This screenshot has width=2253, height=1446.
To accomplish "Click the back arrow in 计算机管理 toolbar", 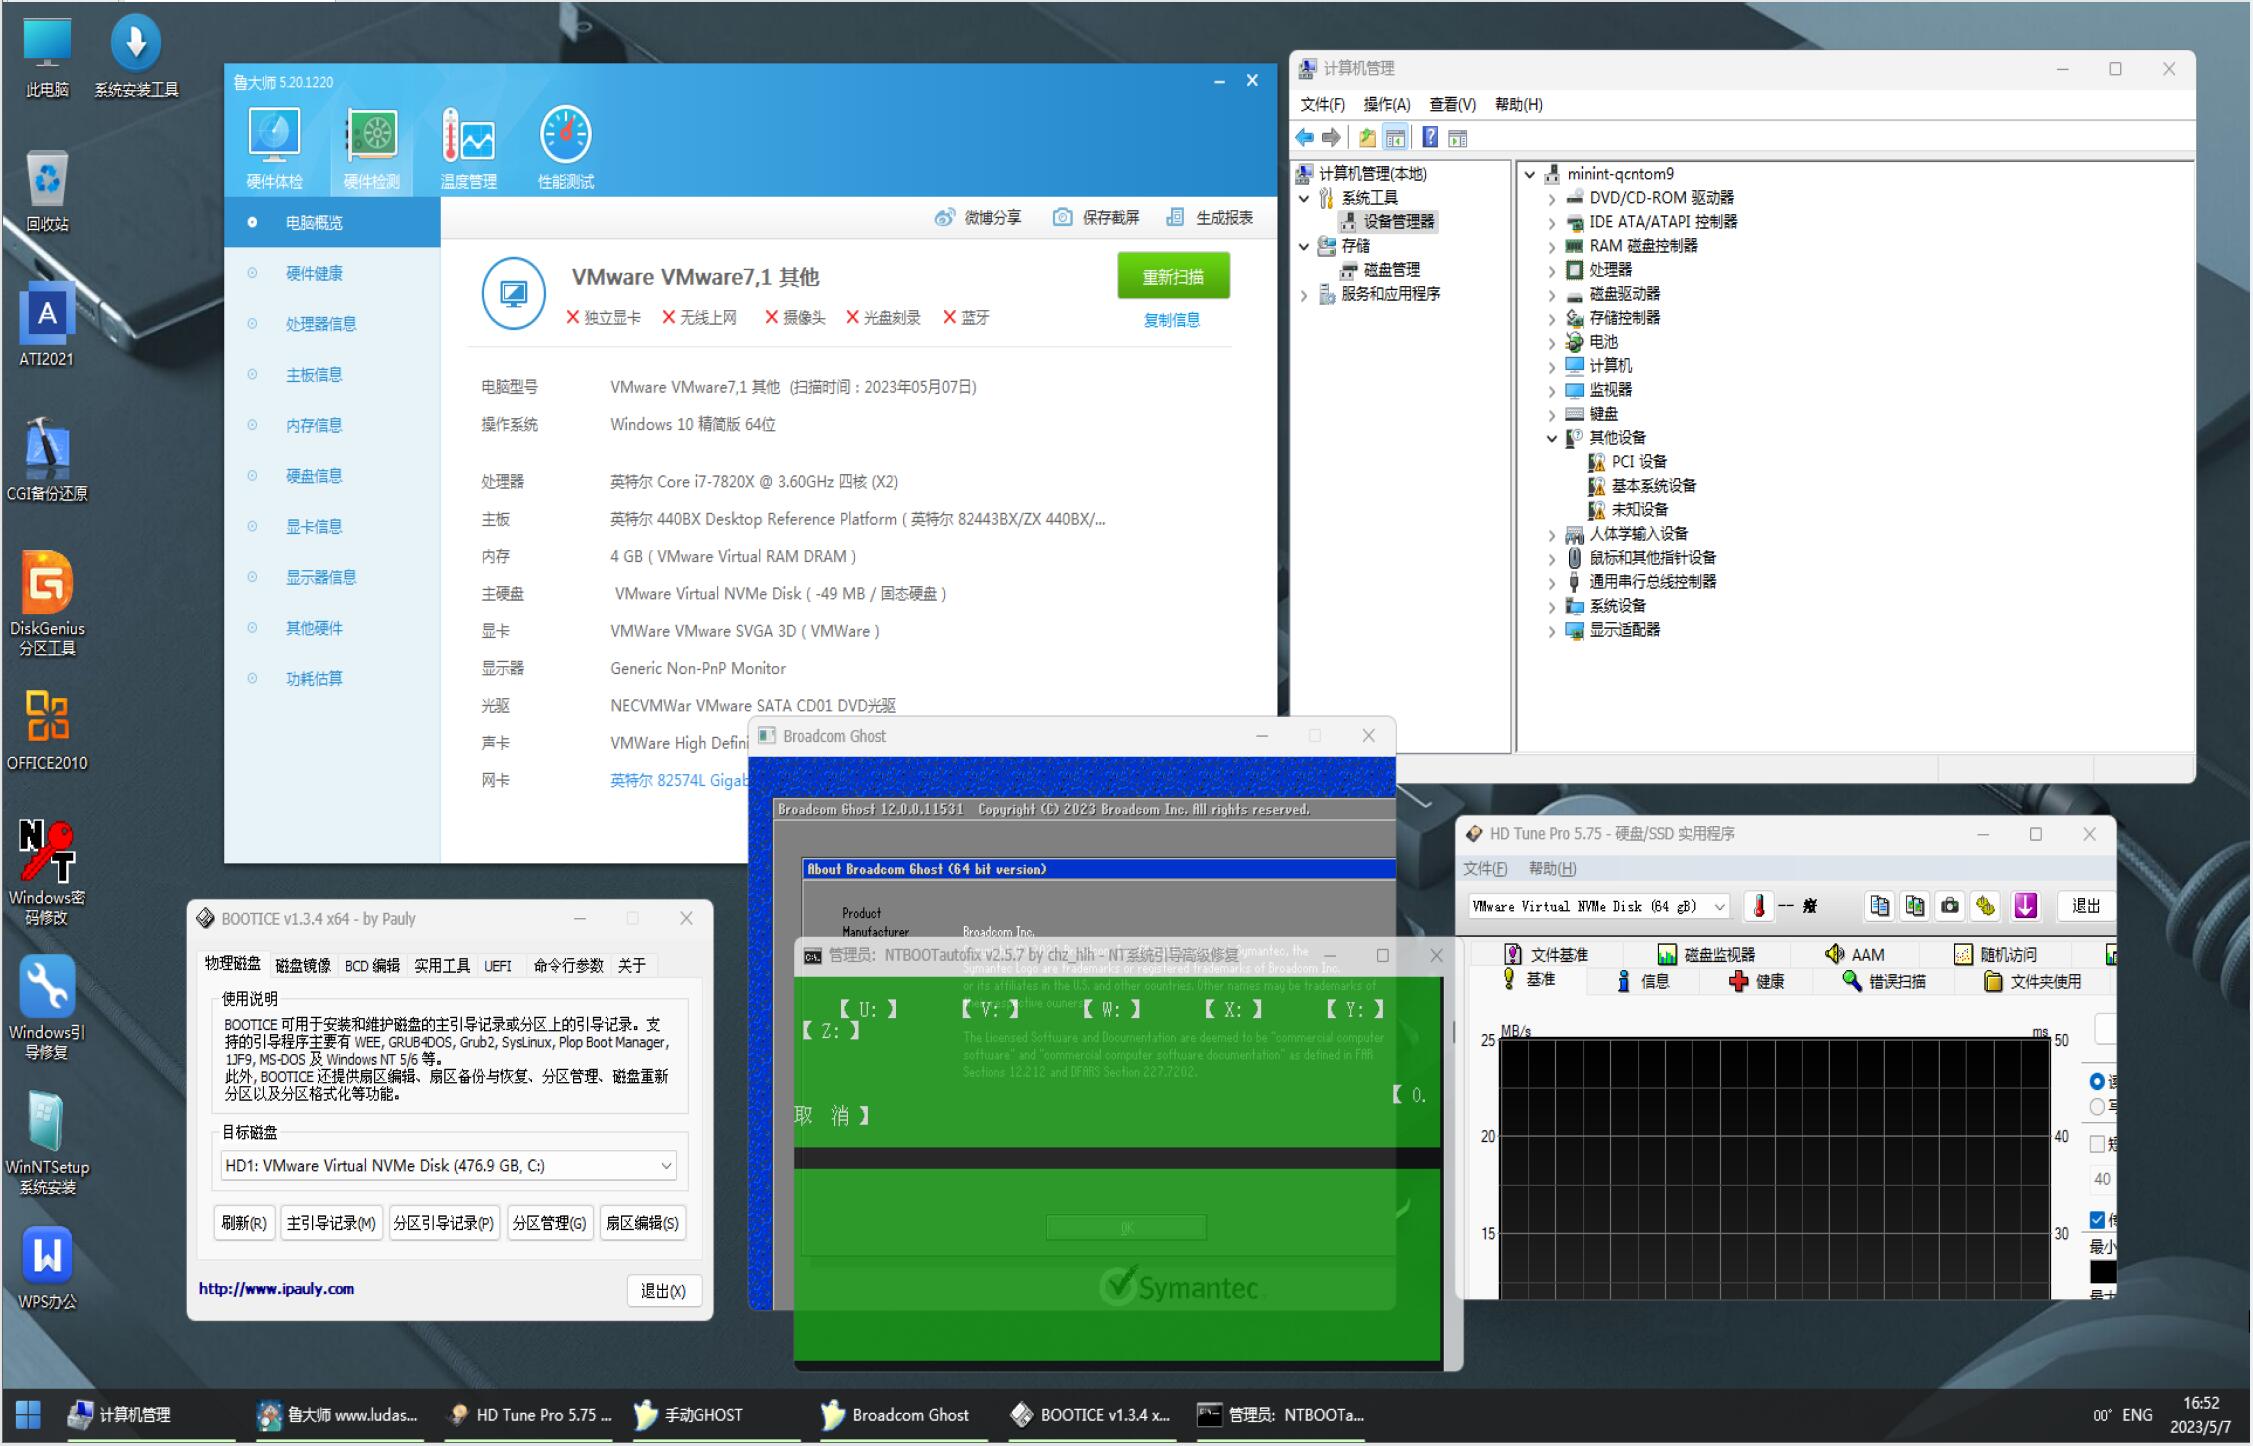I will coord(1305,138).
